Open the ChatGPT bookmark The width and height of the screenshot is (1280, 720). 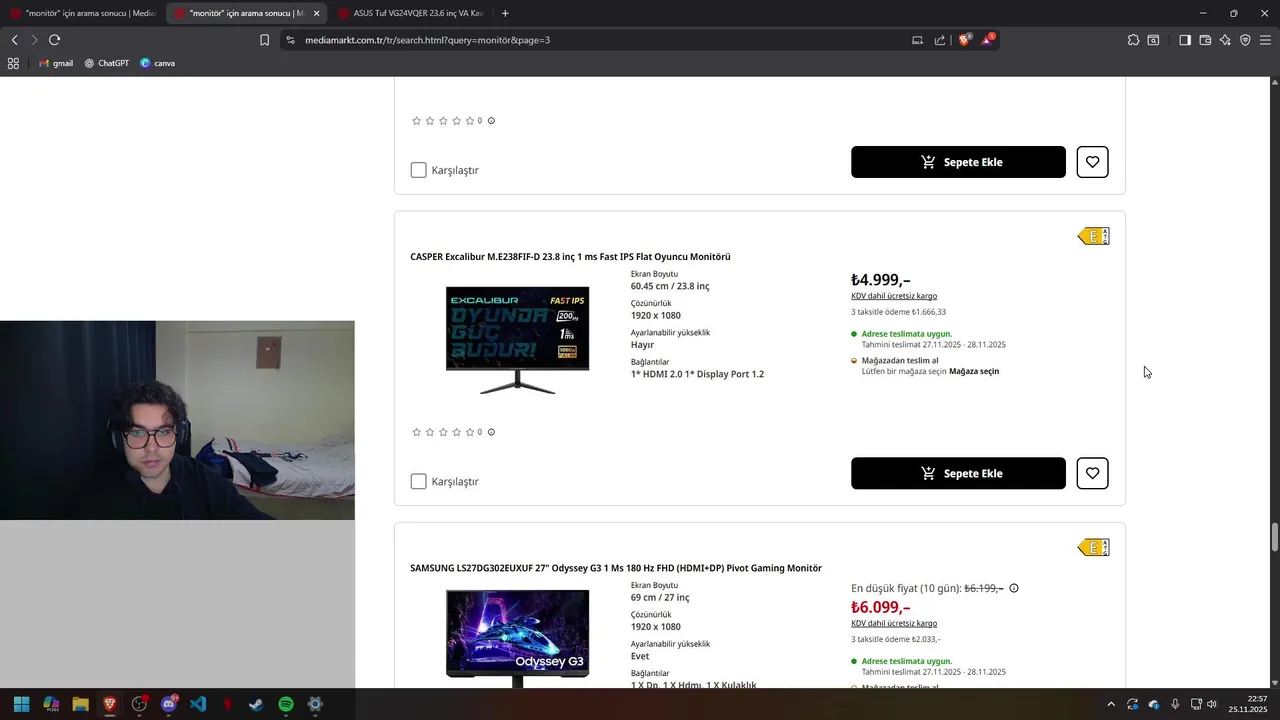[106, 63]
